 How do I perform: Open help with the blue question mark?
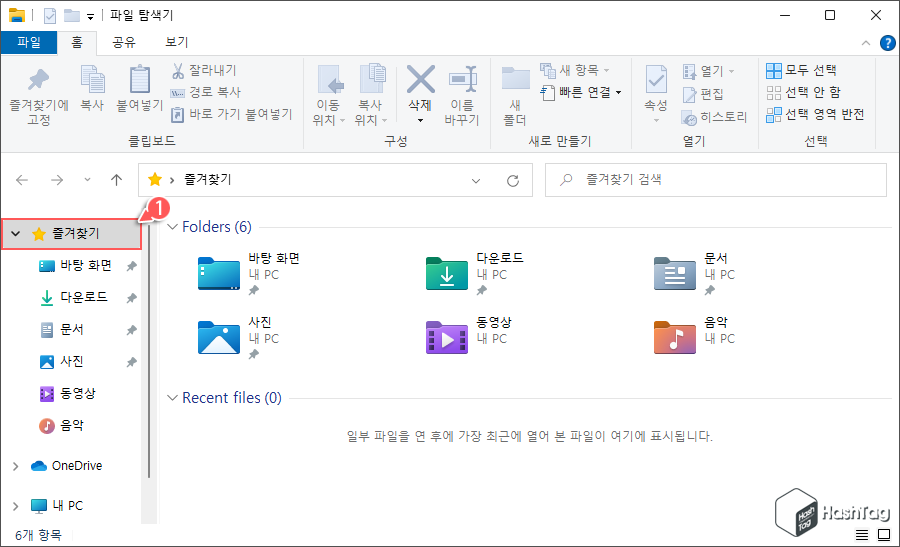pyautogui.click(x=887, y=43)
